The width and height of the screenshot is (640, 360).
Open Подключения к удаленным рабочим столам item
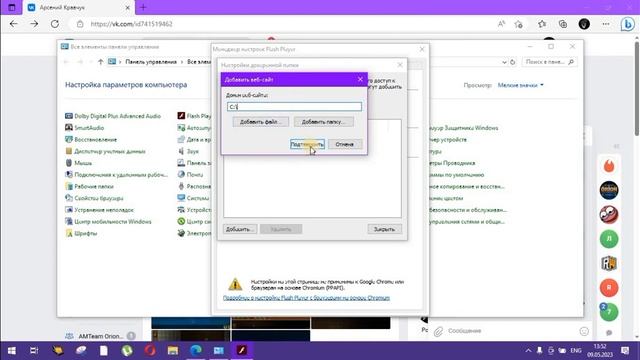tap(116, 175)
